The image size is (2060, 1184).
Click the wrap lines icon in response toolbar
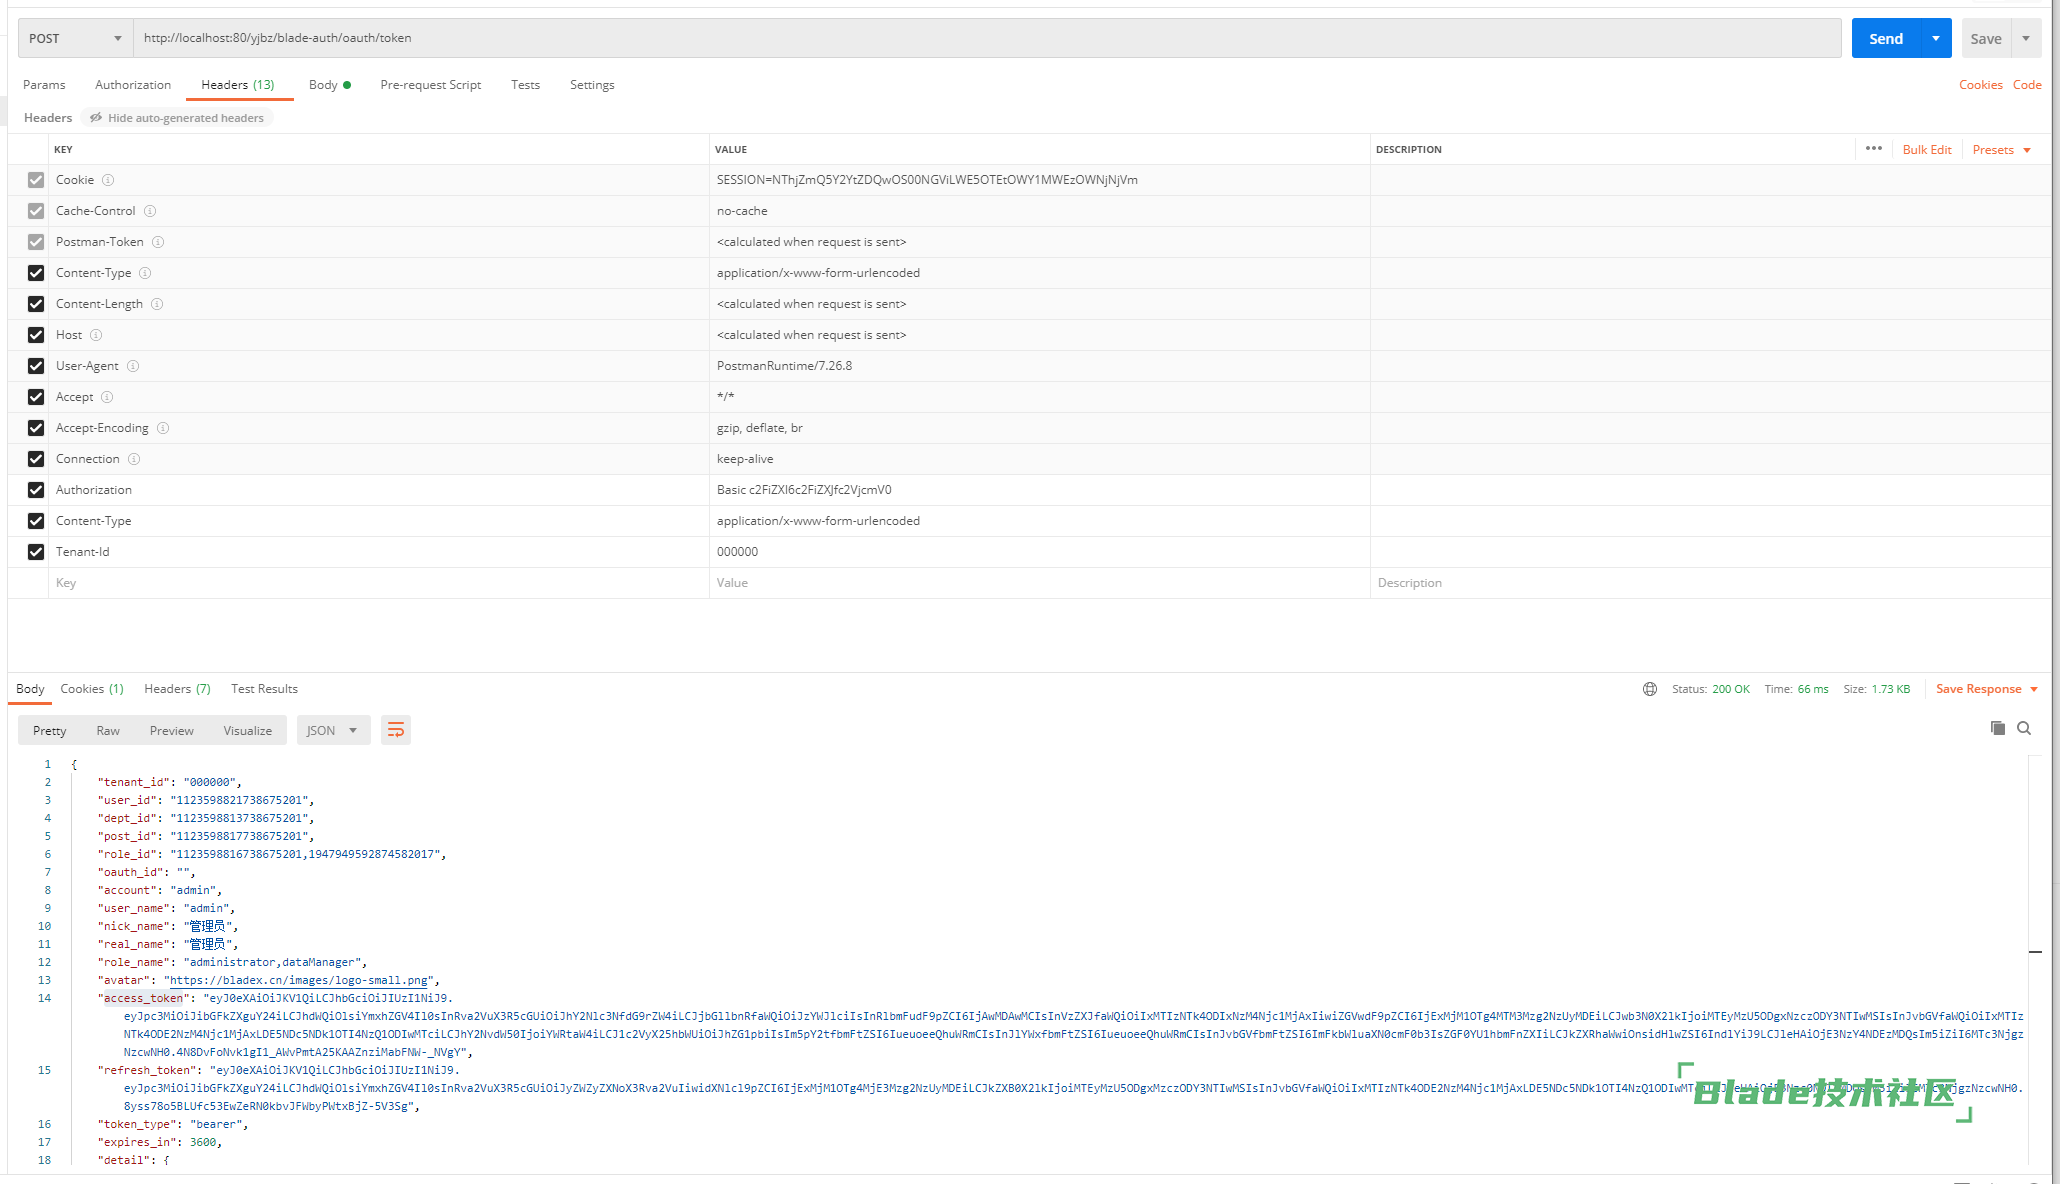coord(396,730)
